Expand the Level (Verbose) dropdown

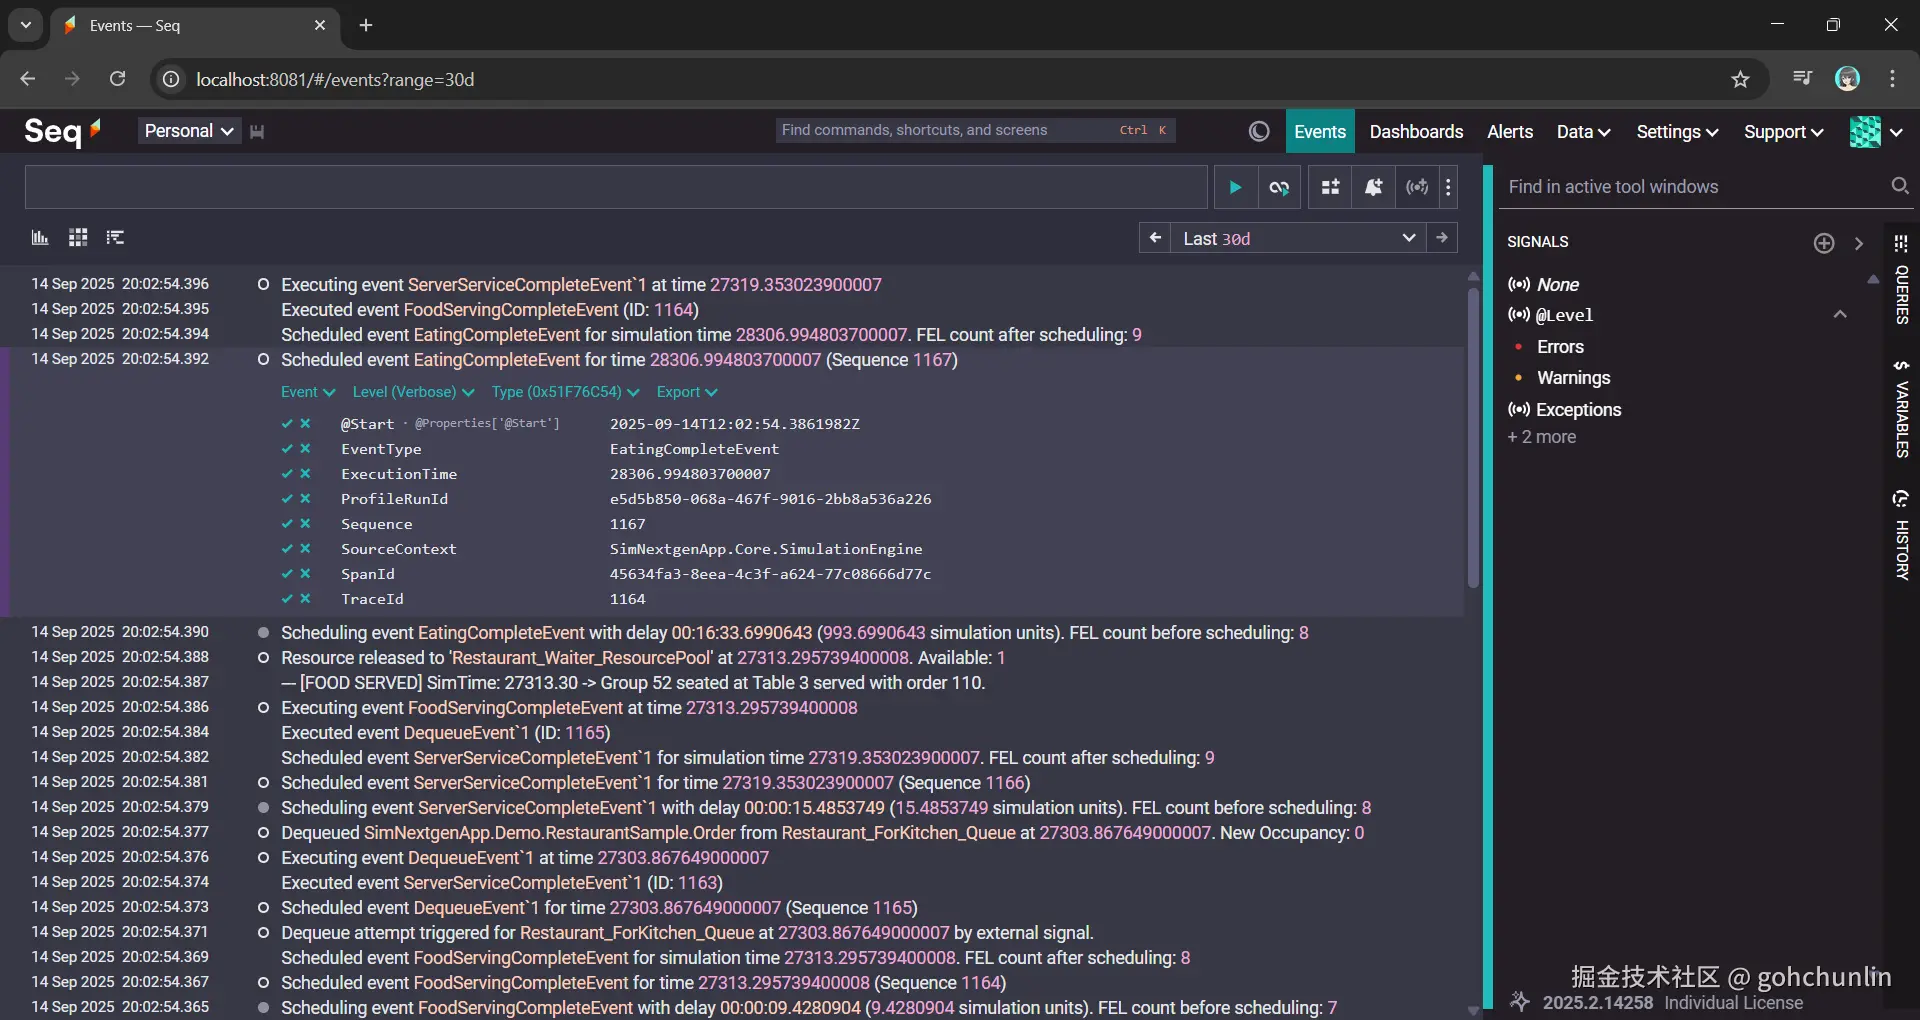pyautogui.click(x=412, y=392)
